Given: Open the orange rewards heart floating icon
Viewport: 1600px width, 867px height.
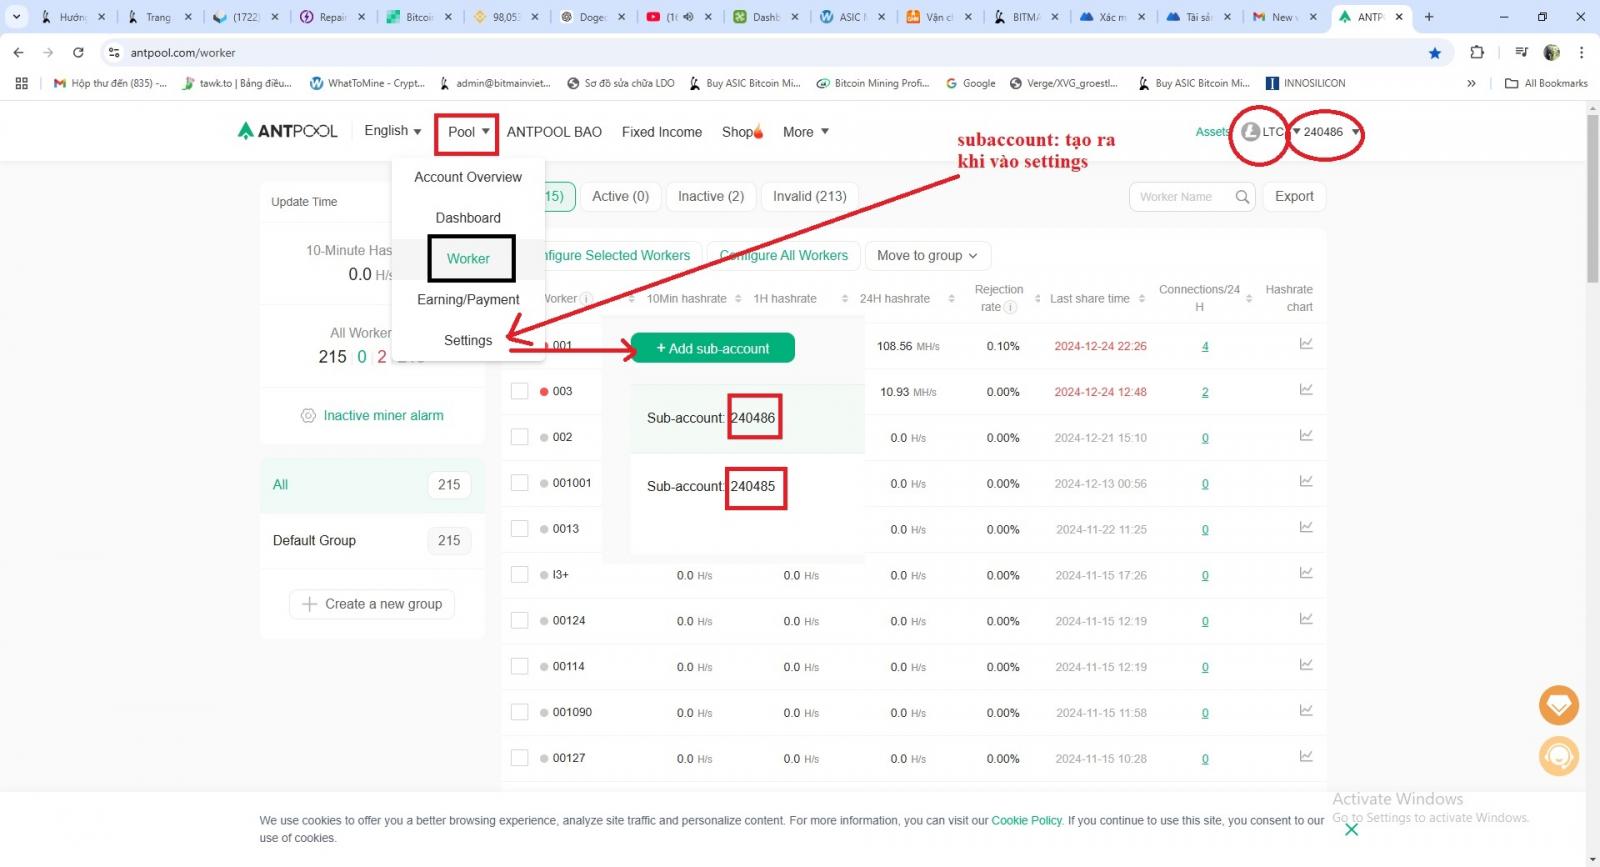Looking at the screenshot, I should point(1558,706).
